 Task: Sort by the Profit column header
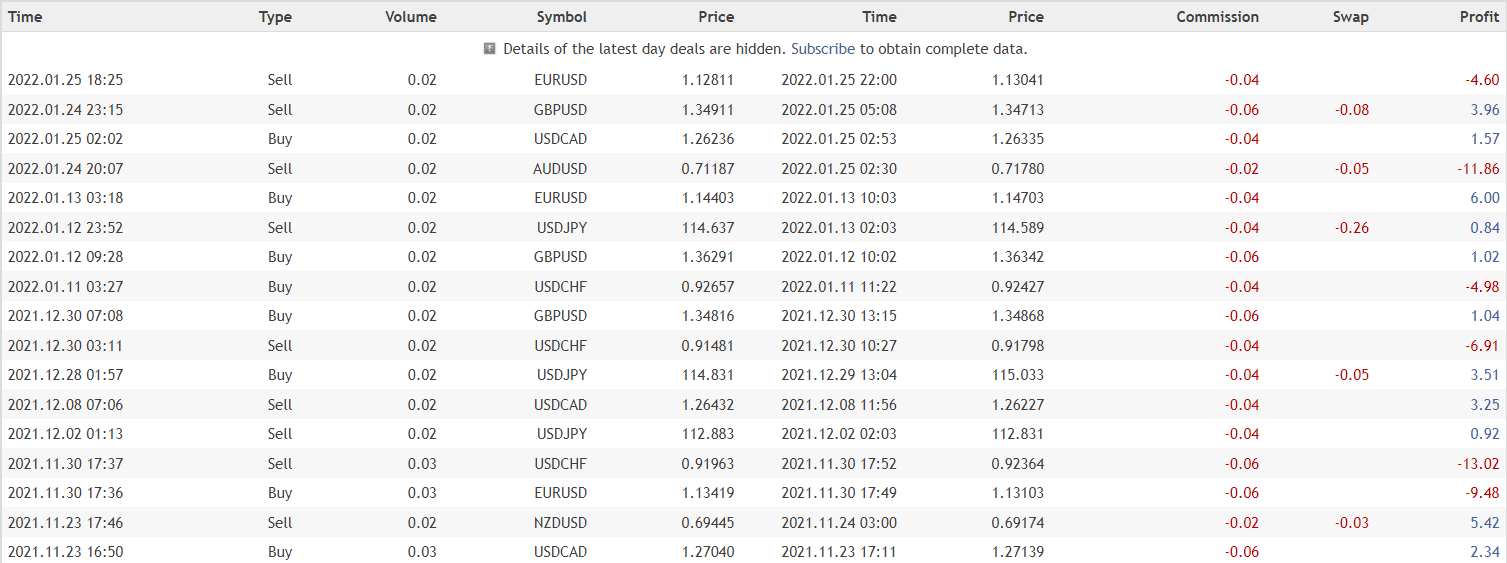click(1480, 17)
